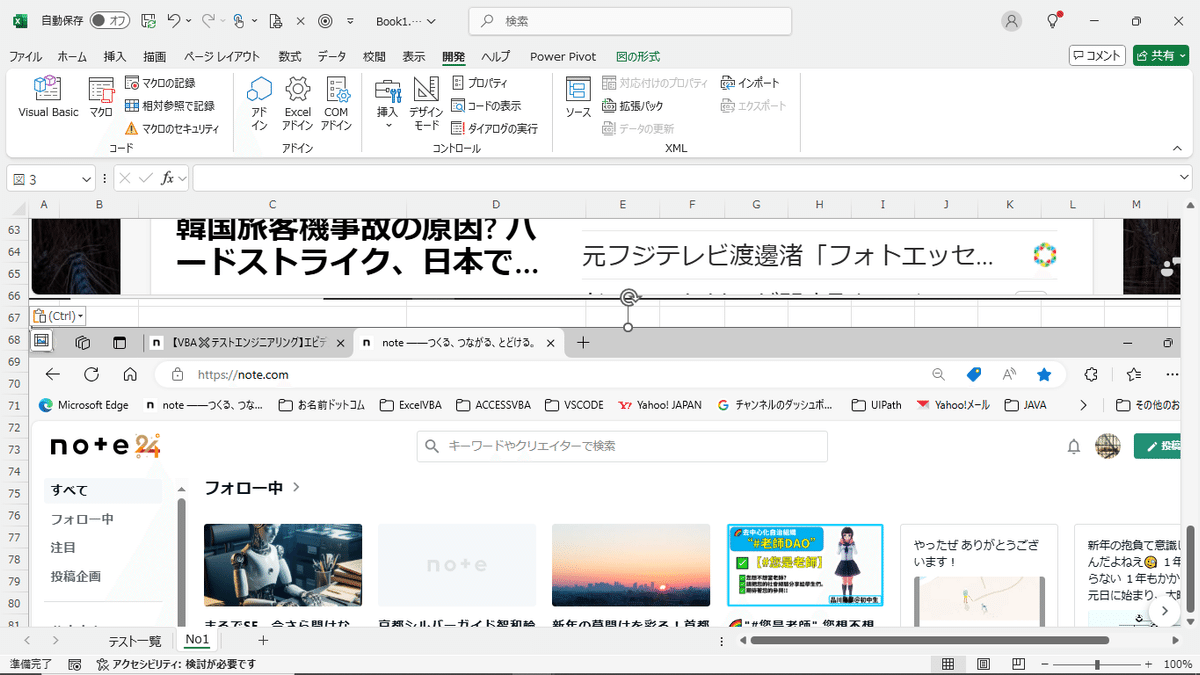1200x675 pixels.
Task: Click 拡張パック in XML group
Action: click(633, 105)
